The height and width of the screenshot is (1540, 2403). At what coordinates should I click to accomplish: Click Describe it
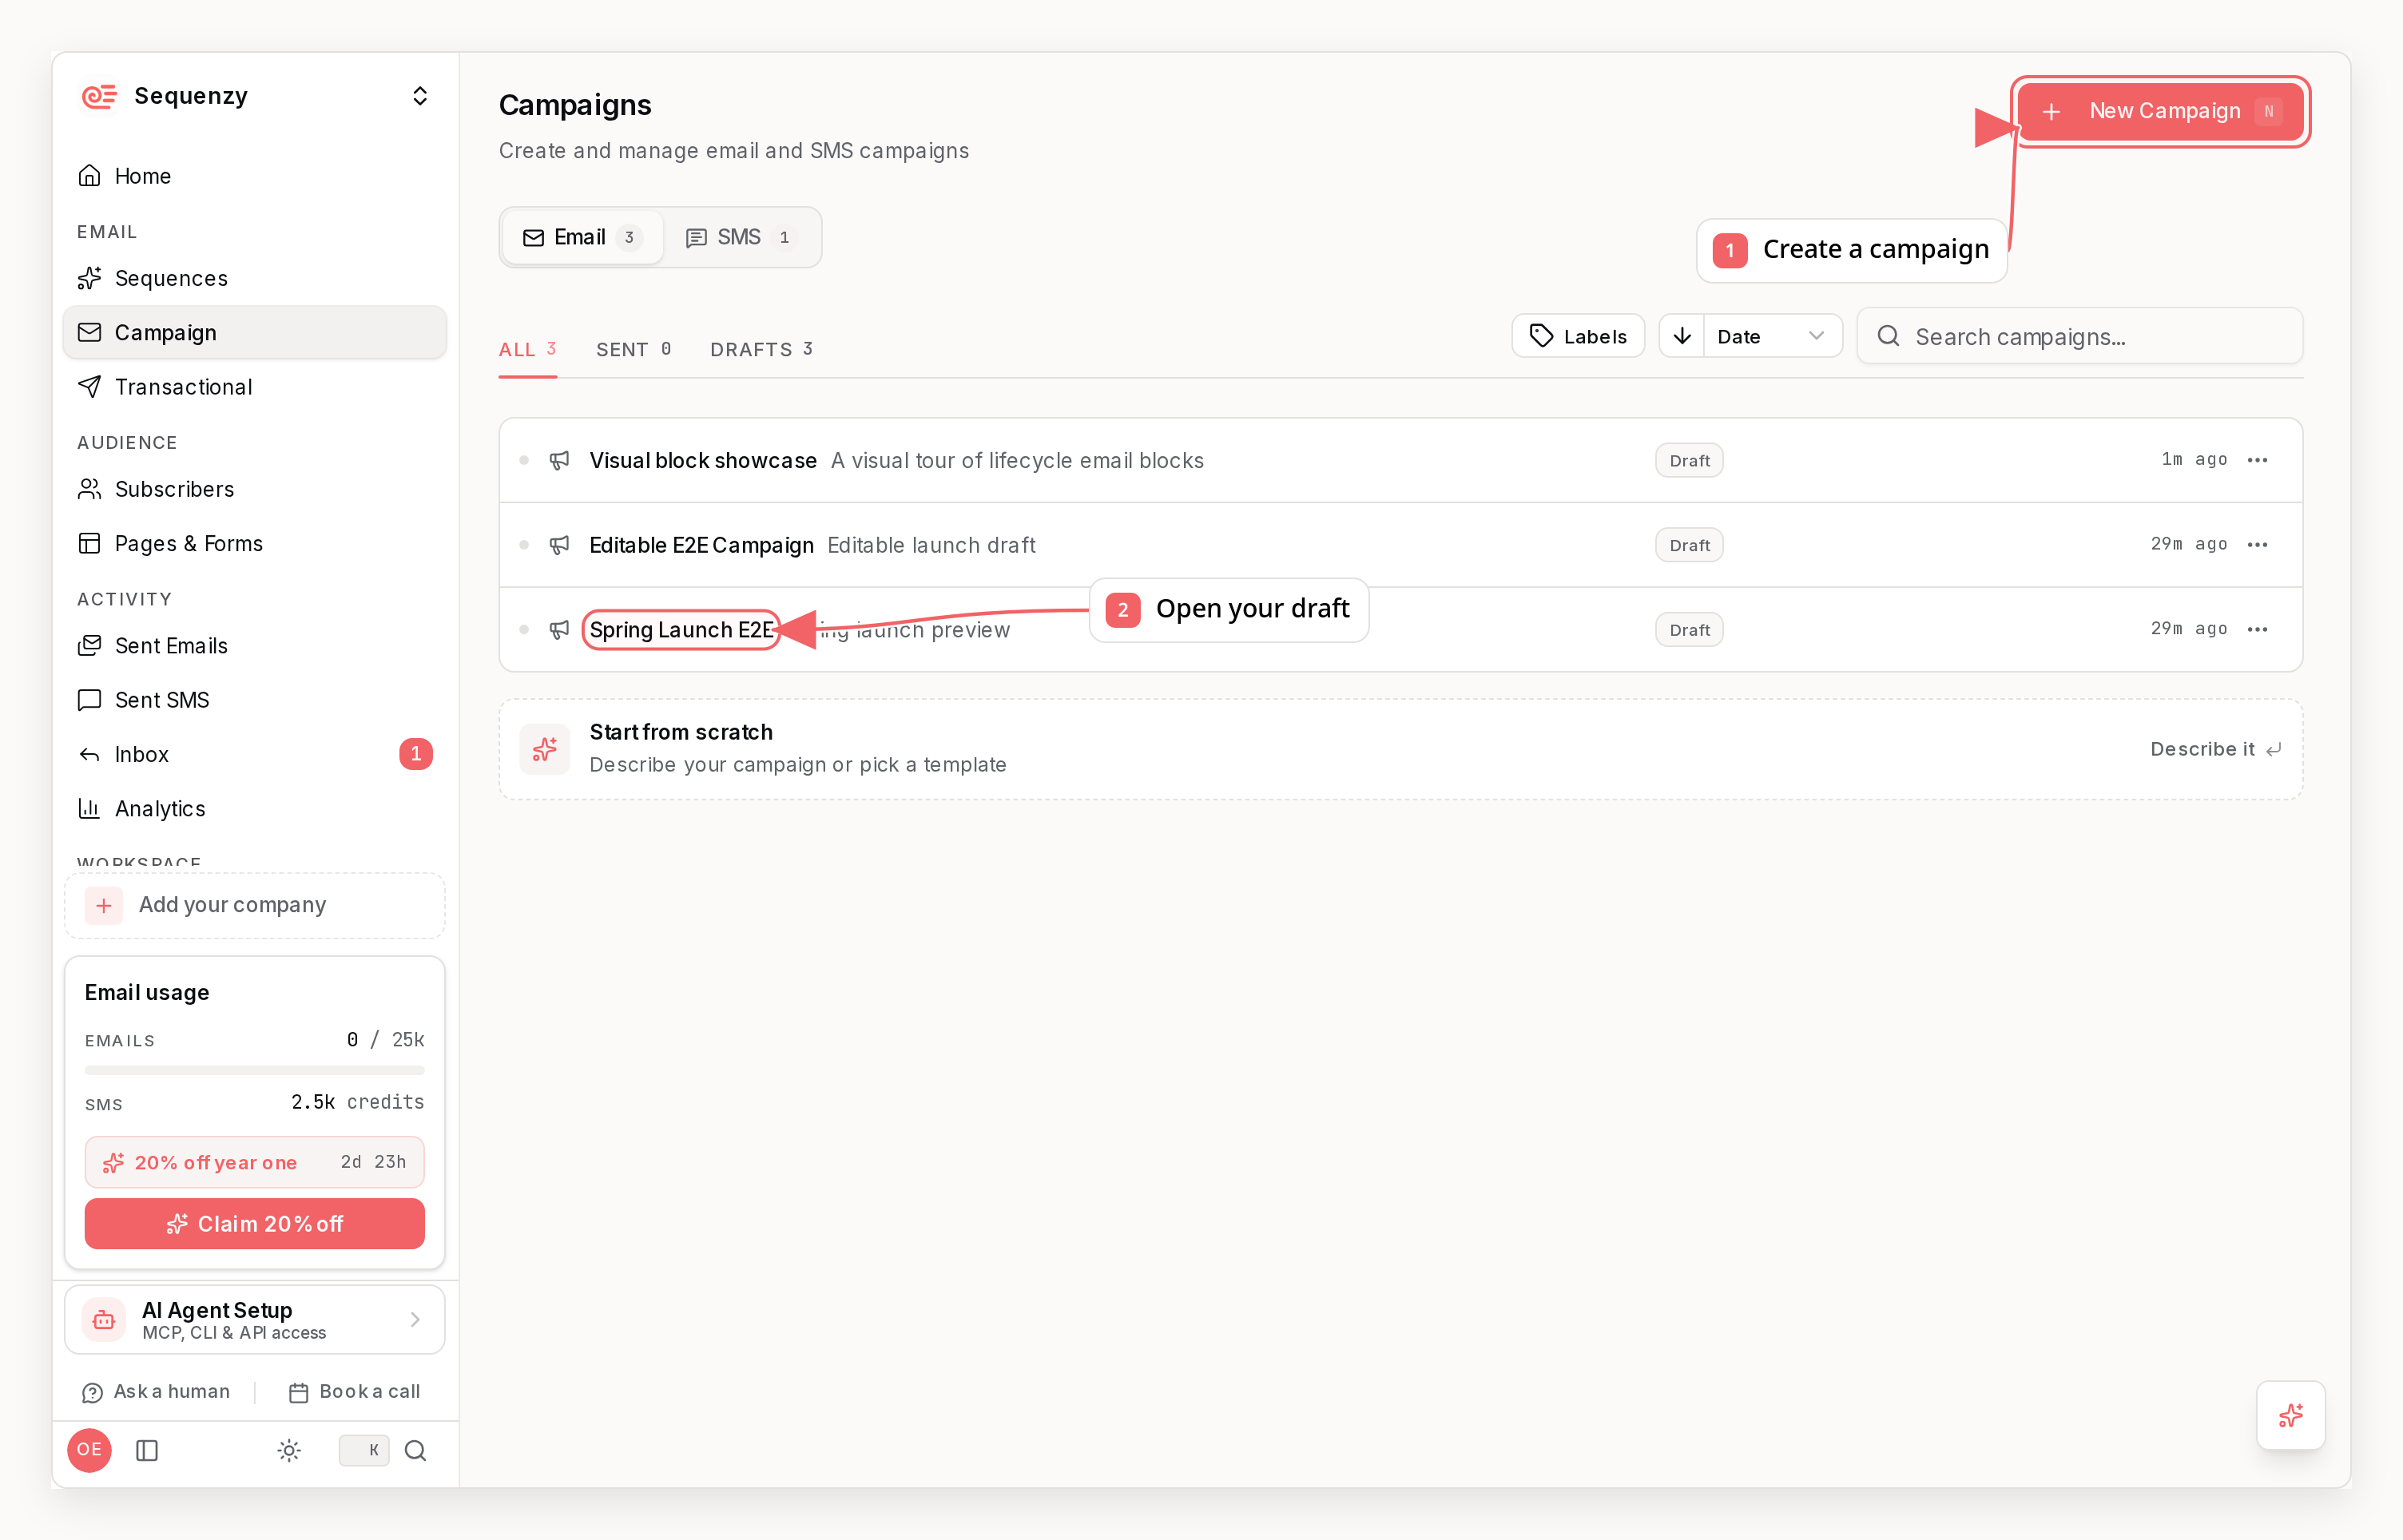pyautogui.click(x=2215, y=749)
